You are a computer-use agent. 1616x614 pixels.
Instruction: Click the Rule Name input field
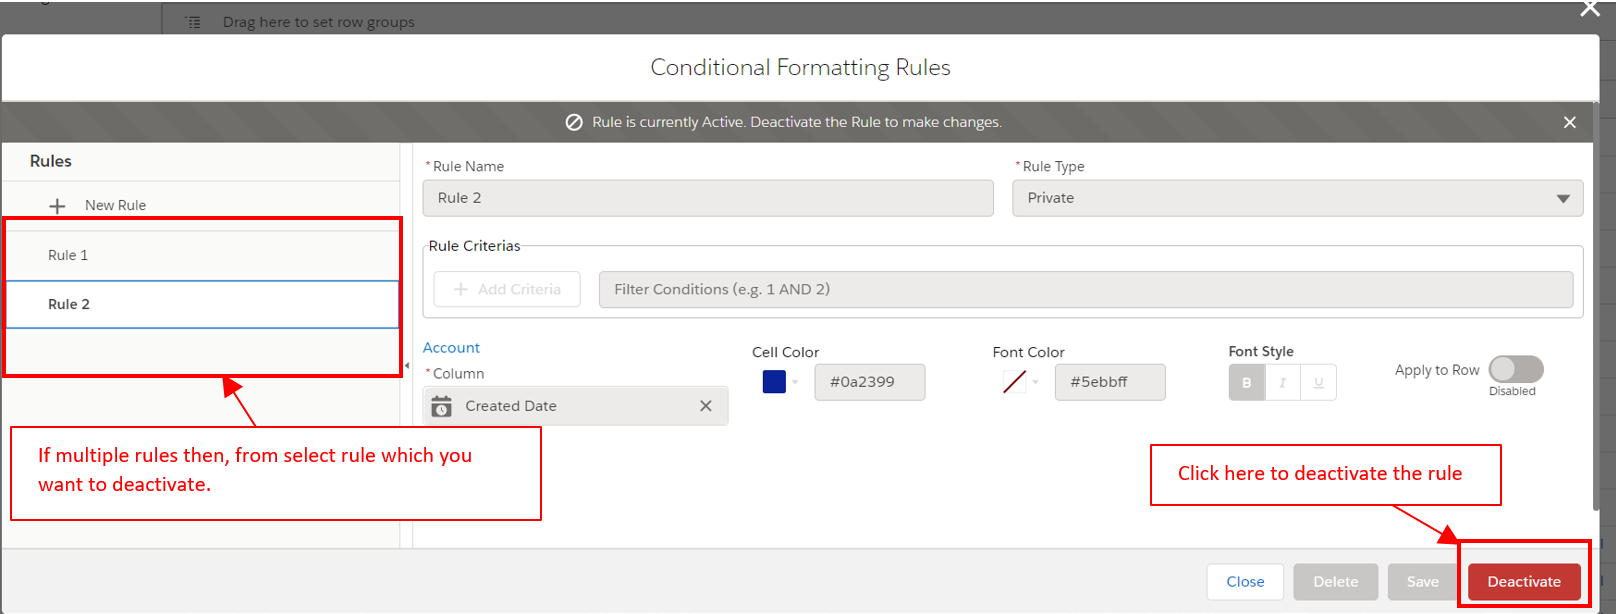point(708,198)
